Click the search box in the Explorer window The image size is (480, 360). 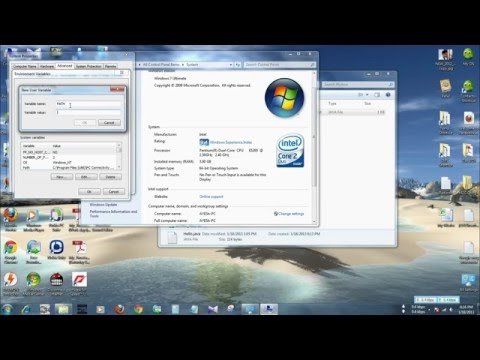(358, 85)
